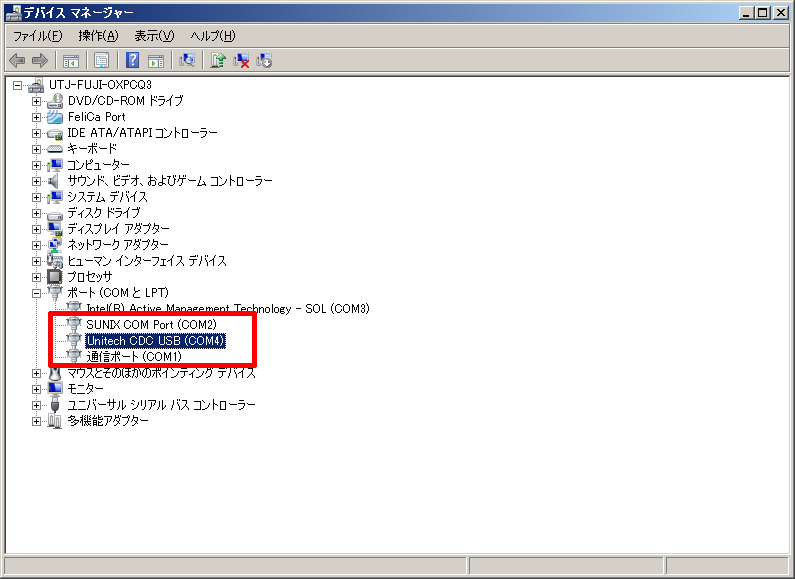Open the ヘルプ(H) menu
795x579 pixels.
pos(213,36)
